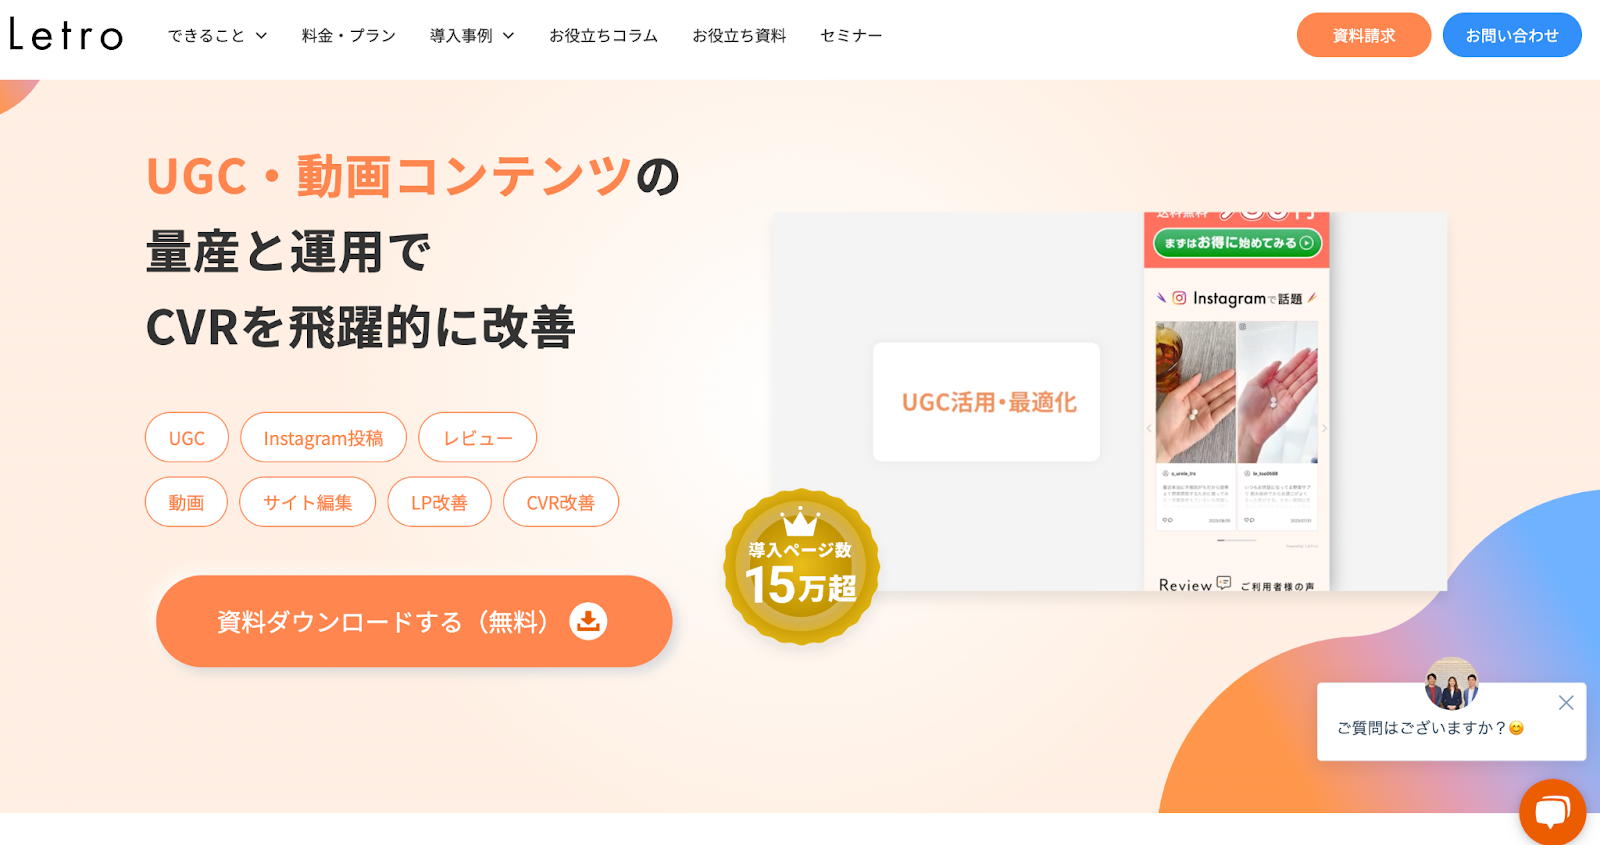Viewport: 1600px width, 845px height.
Task: Click the download icon in the orange button
Action: pyautogui.click(x=588, y=621)
